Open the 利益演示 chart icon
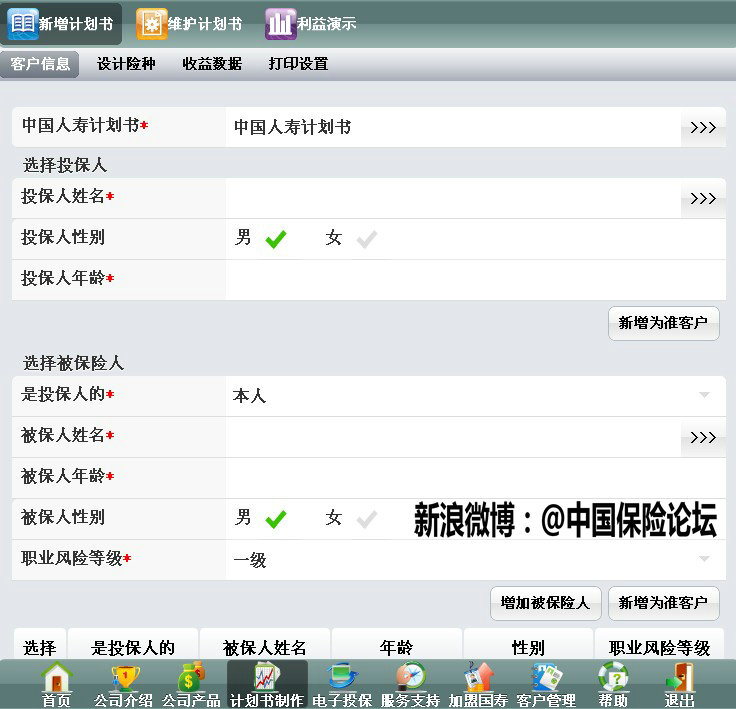 coord(280,23)
